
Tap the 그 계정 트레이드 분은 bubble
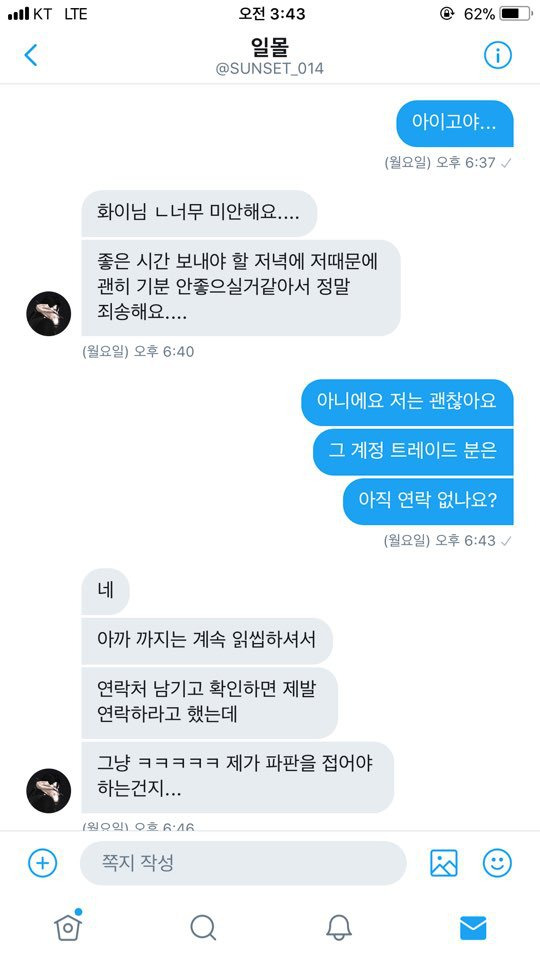pos(413,451)
